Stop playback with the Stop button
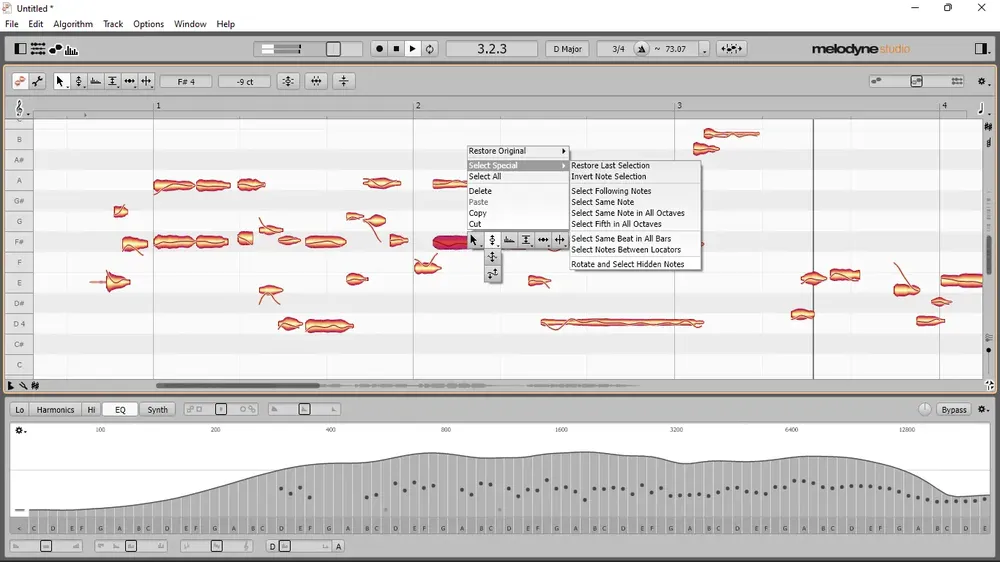This screenshot has height=562, width=1000. 396,48
